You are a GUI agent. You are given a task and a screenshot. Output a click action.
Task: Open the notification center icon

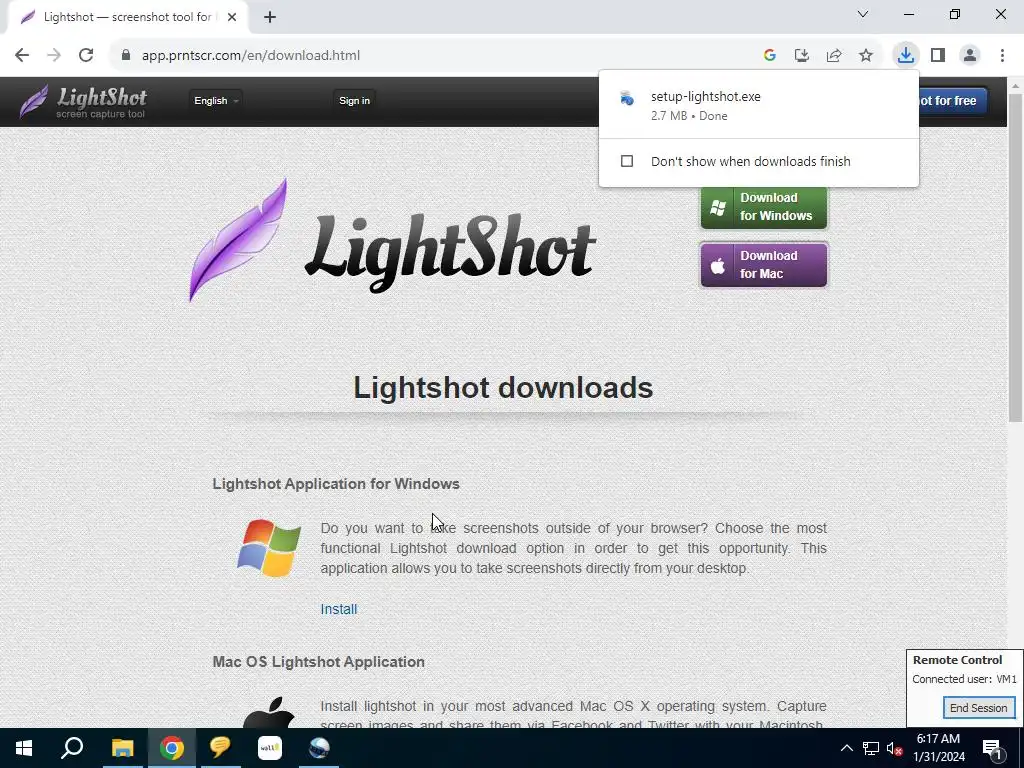pyautogui.click(x=993, y=748)
